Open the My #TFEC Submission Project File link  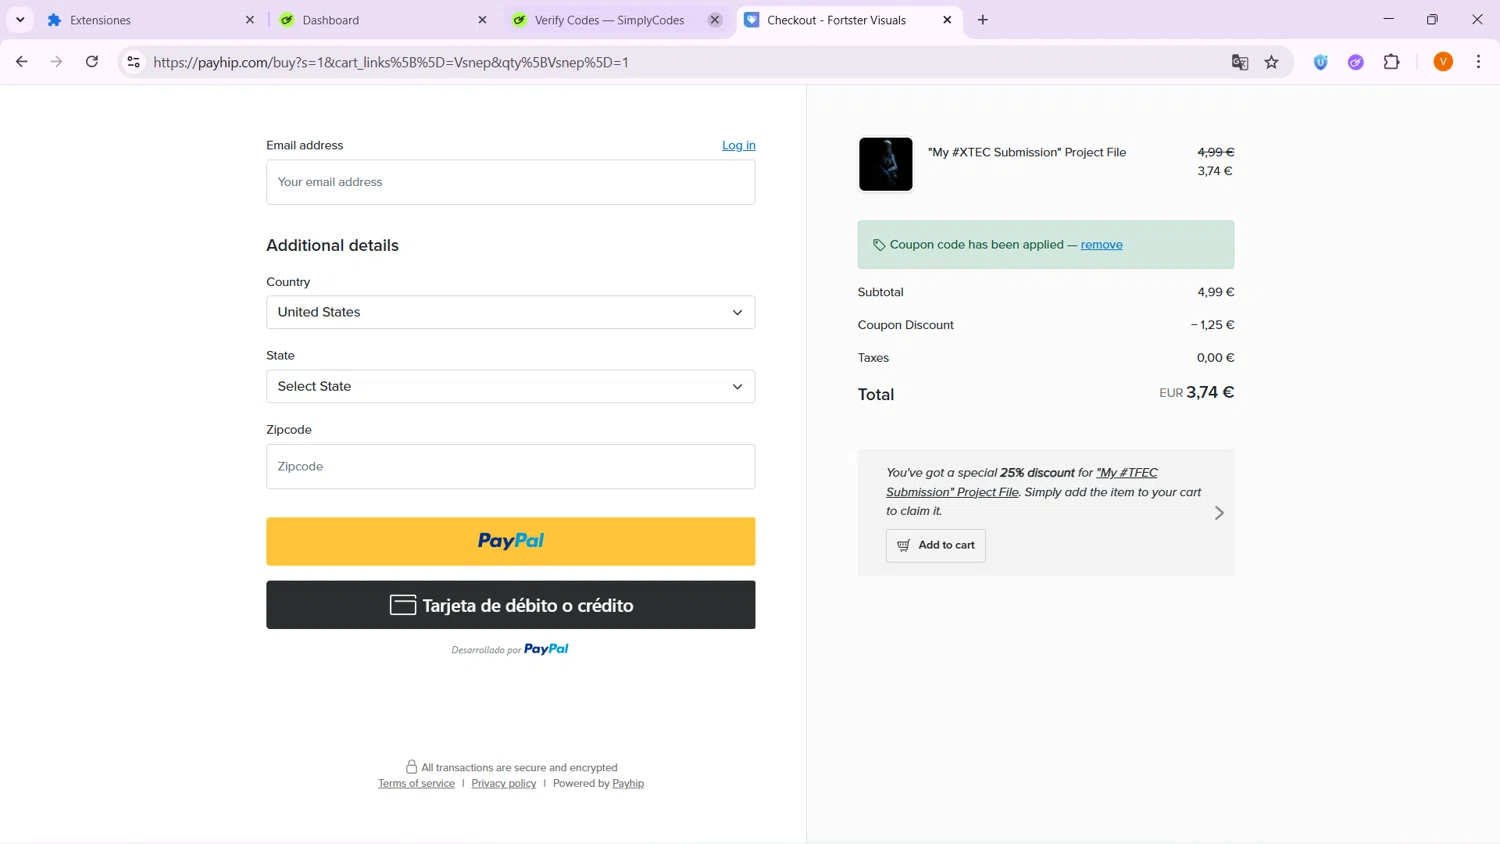click(x=1022, y=482)
